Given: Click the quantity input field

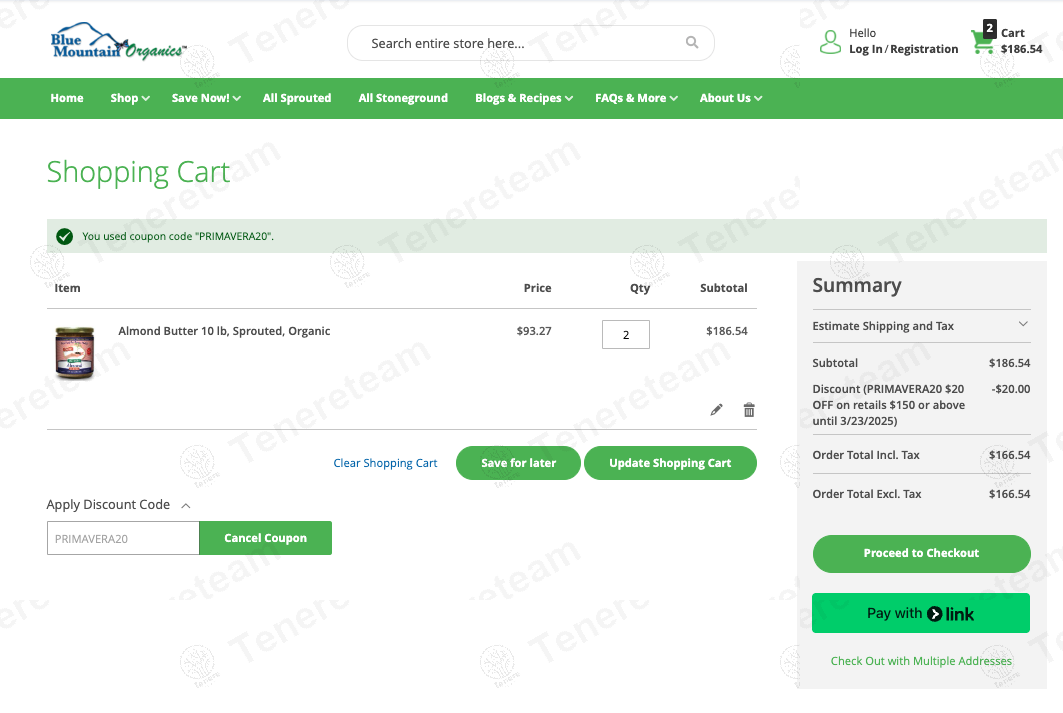Looking at the screenshot, I should tap(626, 335).
